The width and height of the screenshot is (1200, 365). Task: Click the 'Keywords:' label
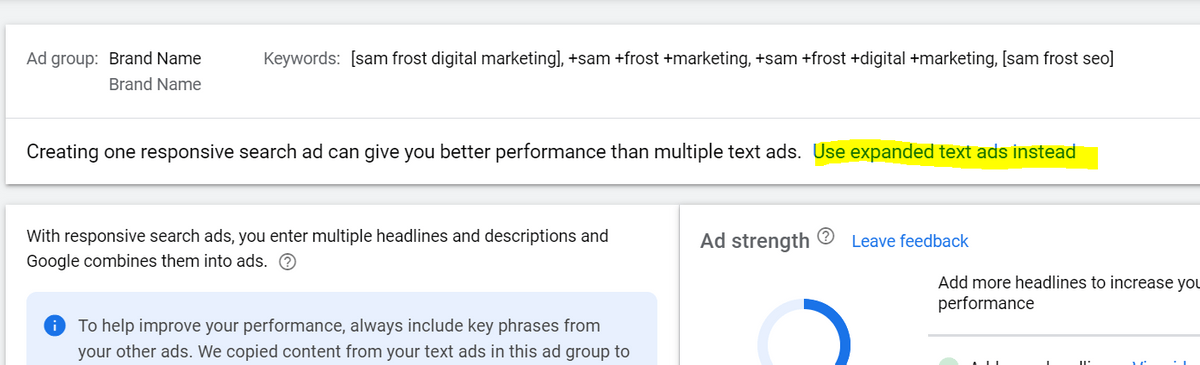point(302,58)
